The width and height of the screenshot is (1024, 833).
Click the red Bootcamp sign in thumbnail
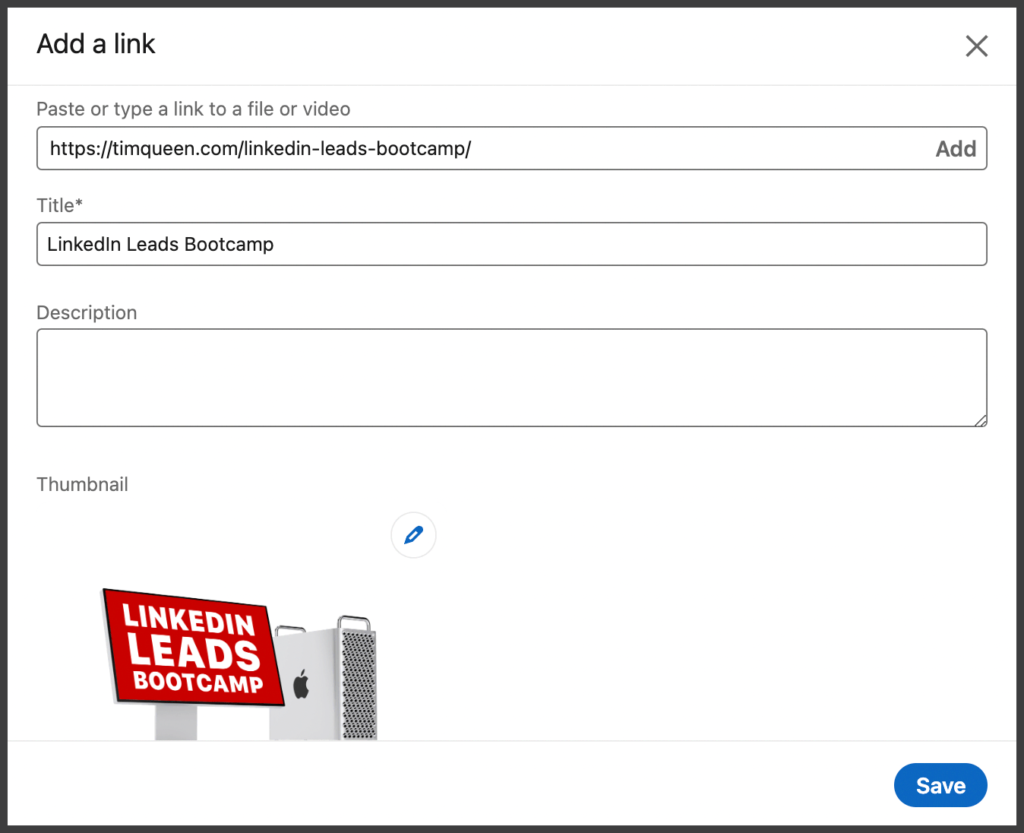[x=190, y=648]
